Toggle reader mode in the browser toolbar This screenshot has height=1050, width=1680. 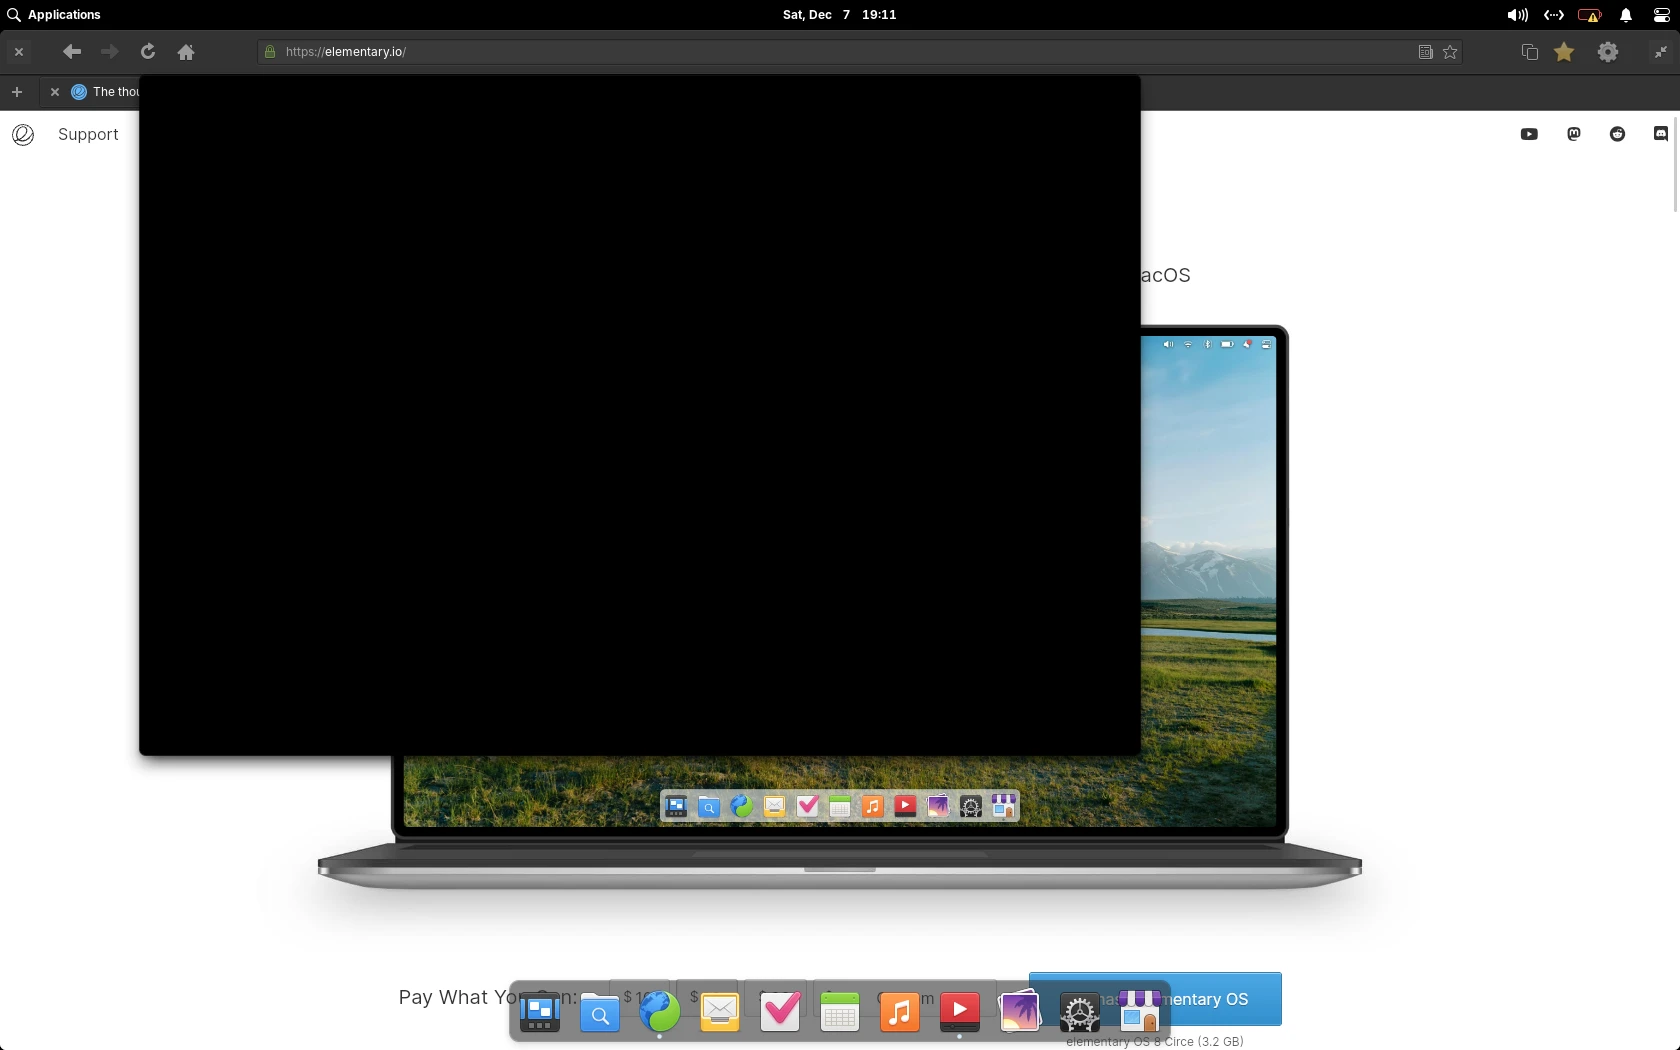coord(1425,52)
